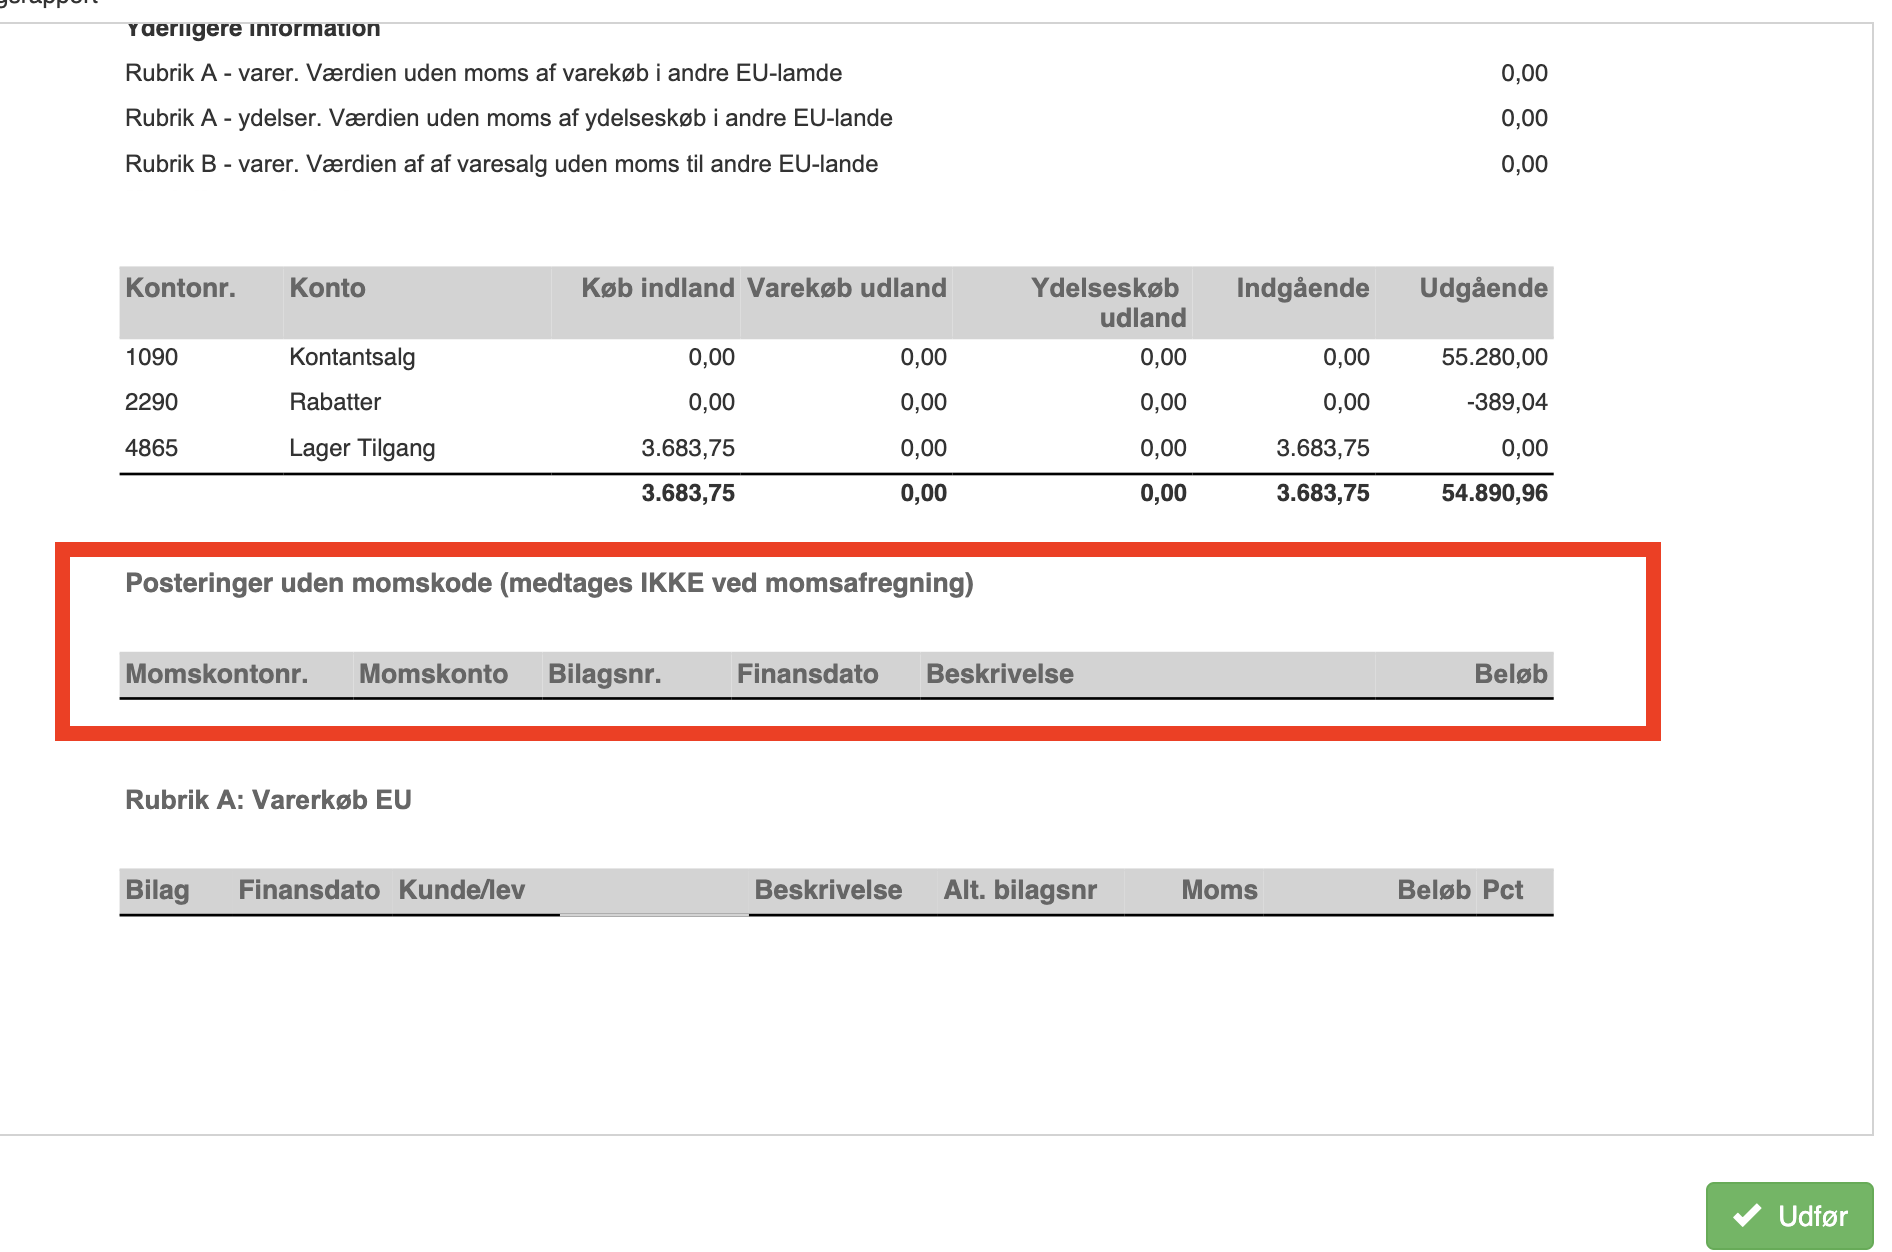1892x1252 pixels.
Task: Click the Momskontonr. column header
Action: 216,674
